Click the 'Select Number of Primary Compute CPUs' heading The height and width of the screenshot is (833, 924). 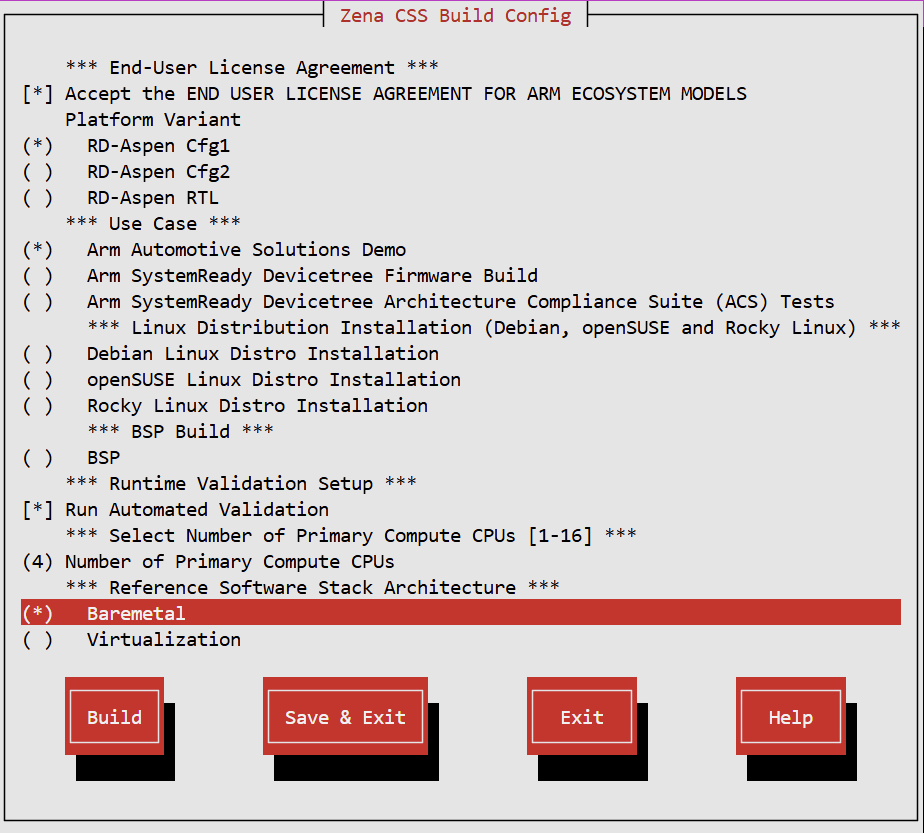(351, 535)
